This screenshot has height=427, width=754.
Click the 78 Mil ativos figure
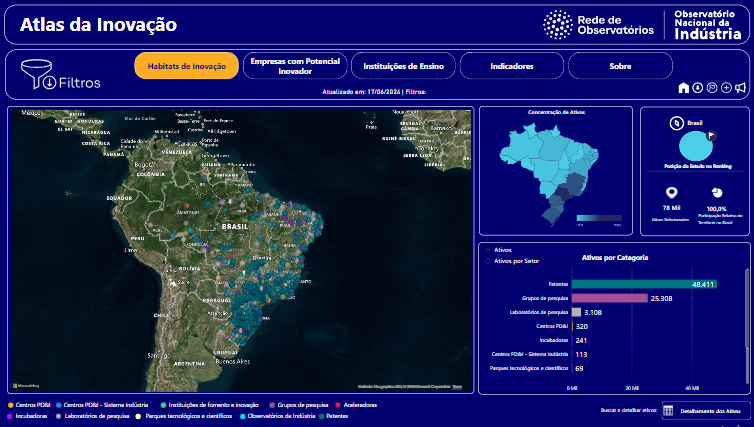pos(671,208)
